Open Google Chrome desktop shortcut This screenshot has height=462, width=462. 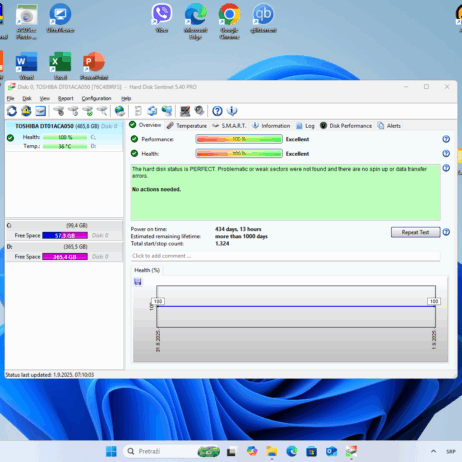click(x=229, y=21)
